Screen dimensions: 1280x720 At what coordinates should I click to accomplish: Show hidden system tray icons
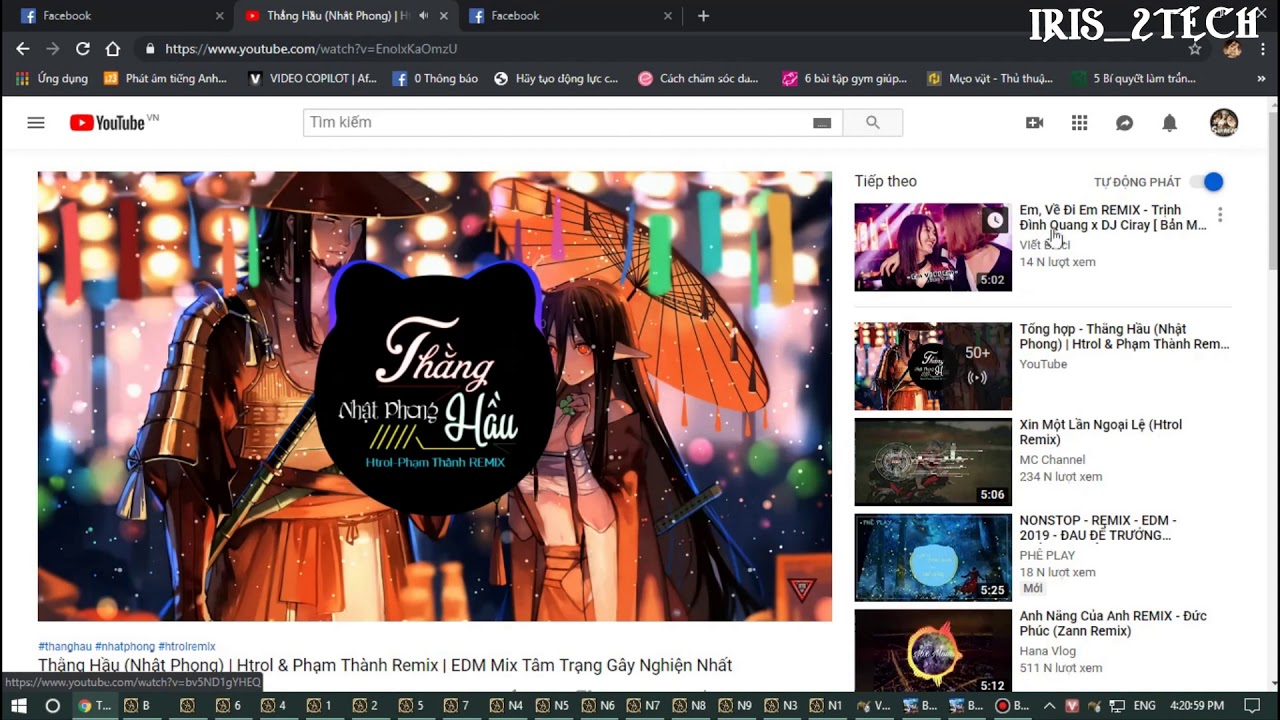tap(1049, 705)
